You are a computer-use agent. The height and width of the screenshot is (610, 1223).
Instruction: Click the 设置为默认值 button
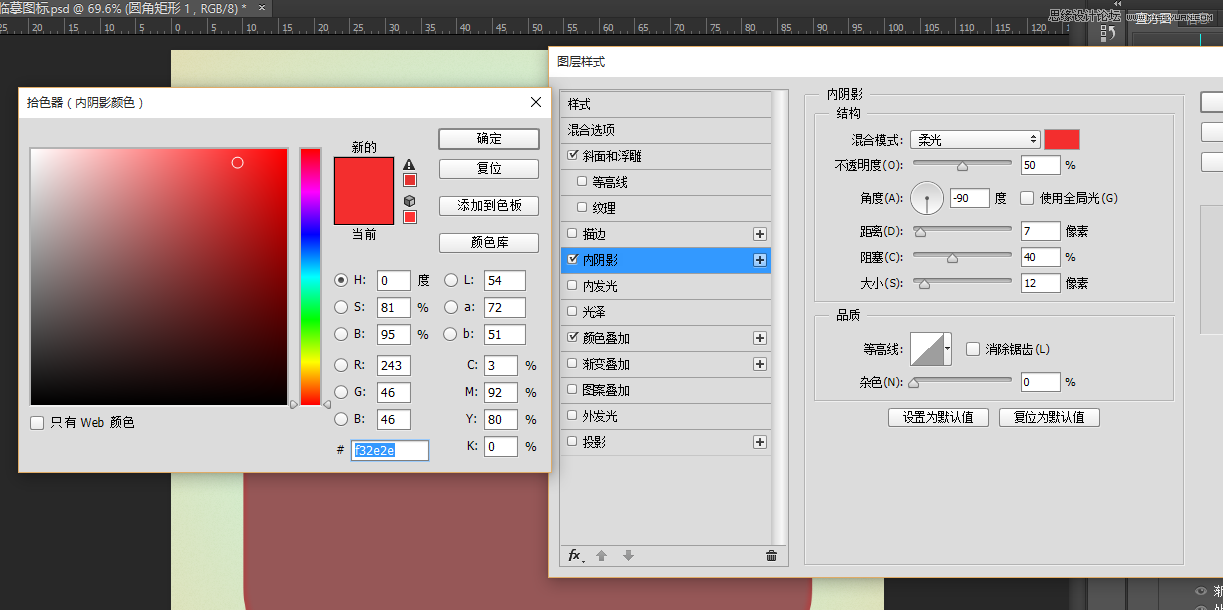pos(938,417)
